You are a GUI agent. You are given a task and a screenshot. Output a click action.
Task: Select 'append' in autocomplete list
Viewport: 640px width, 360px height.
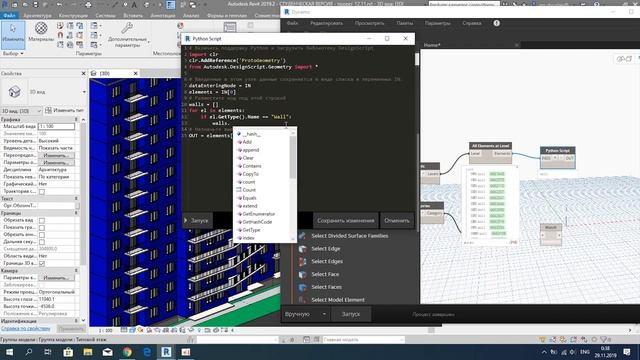click(x=251, y=150)
